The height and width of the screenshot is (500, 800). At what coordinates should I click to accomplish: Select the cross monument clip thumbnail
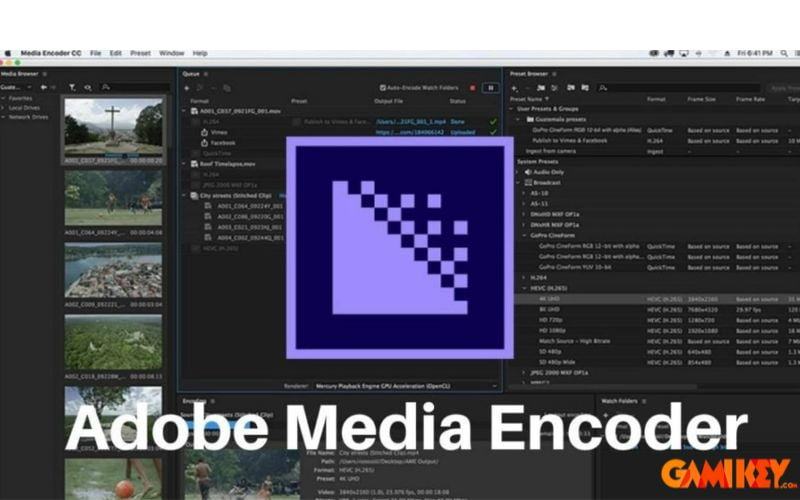click(x=114, y=127)
